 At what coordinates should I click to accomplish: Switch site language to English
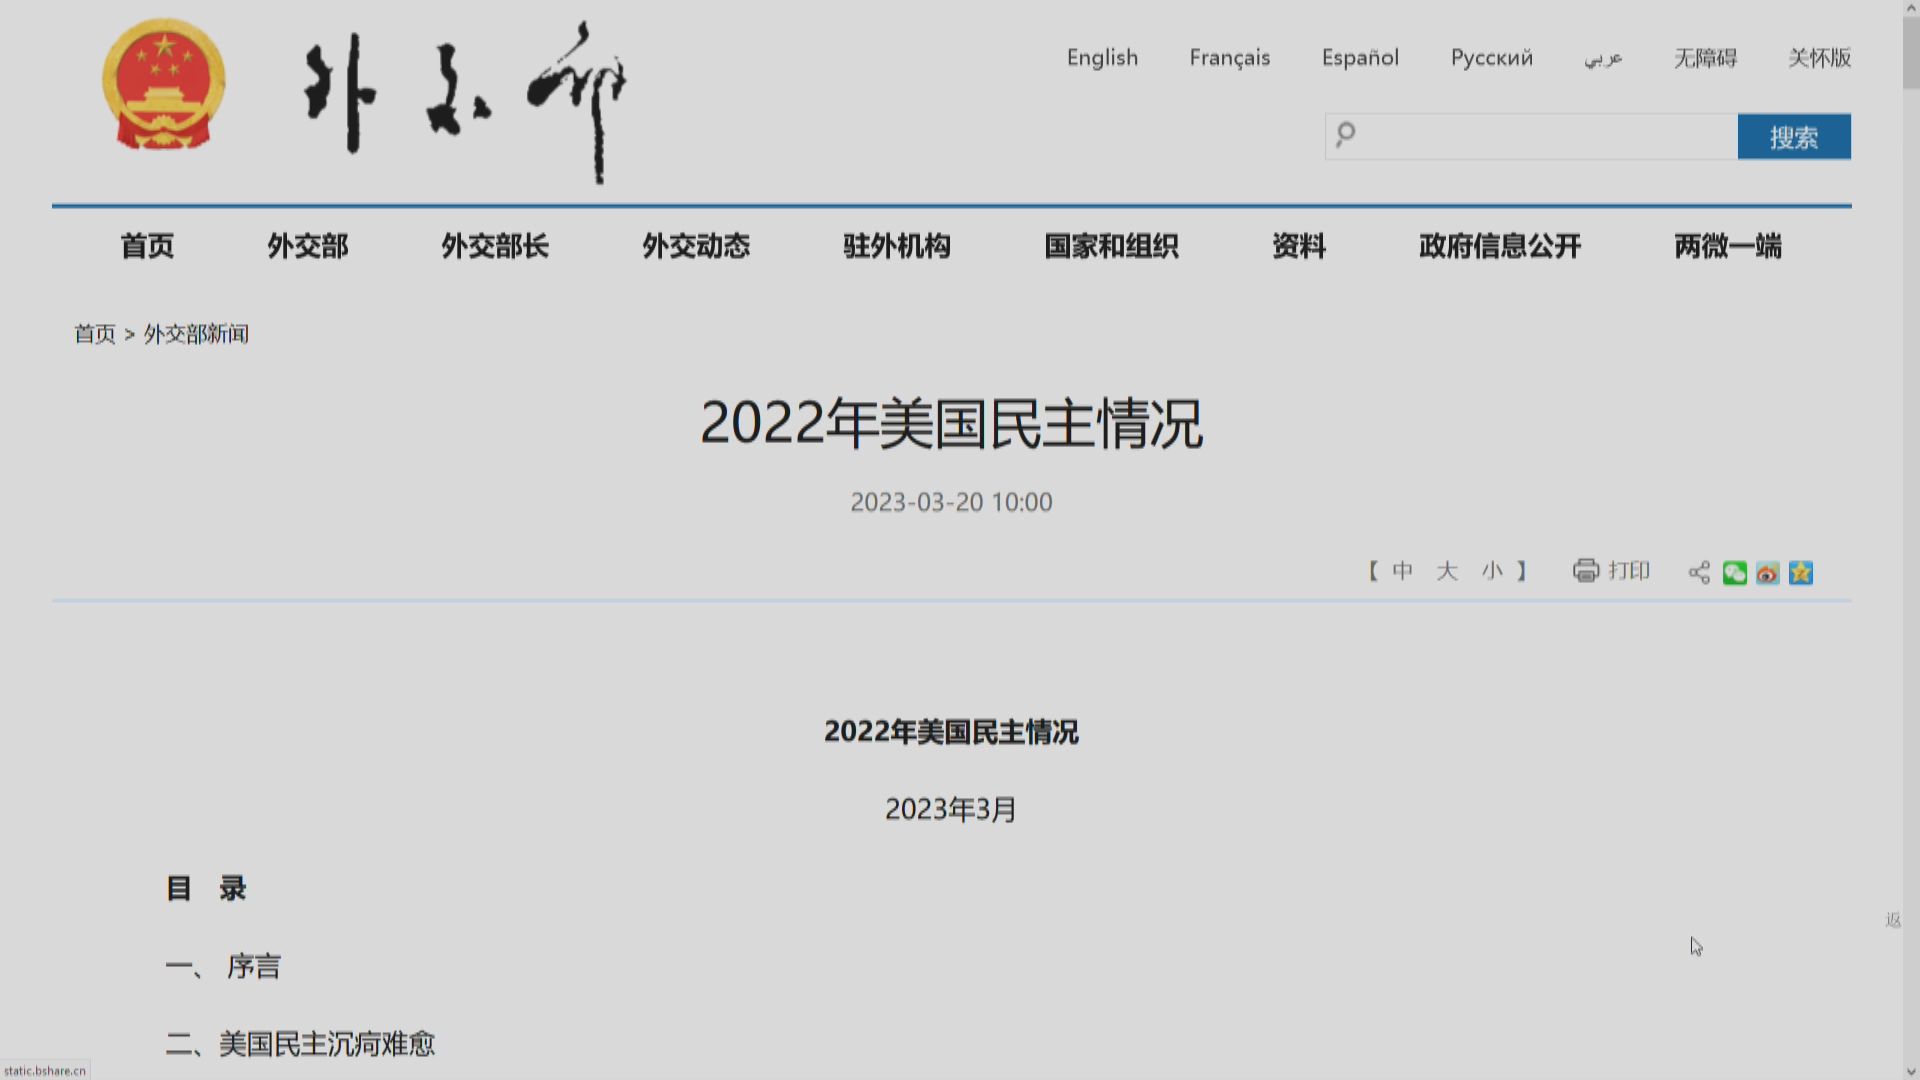point(1101,58)
